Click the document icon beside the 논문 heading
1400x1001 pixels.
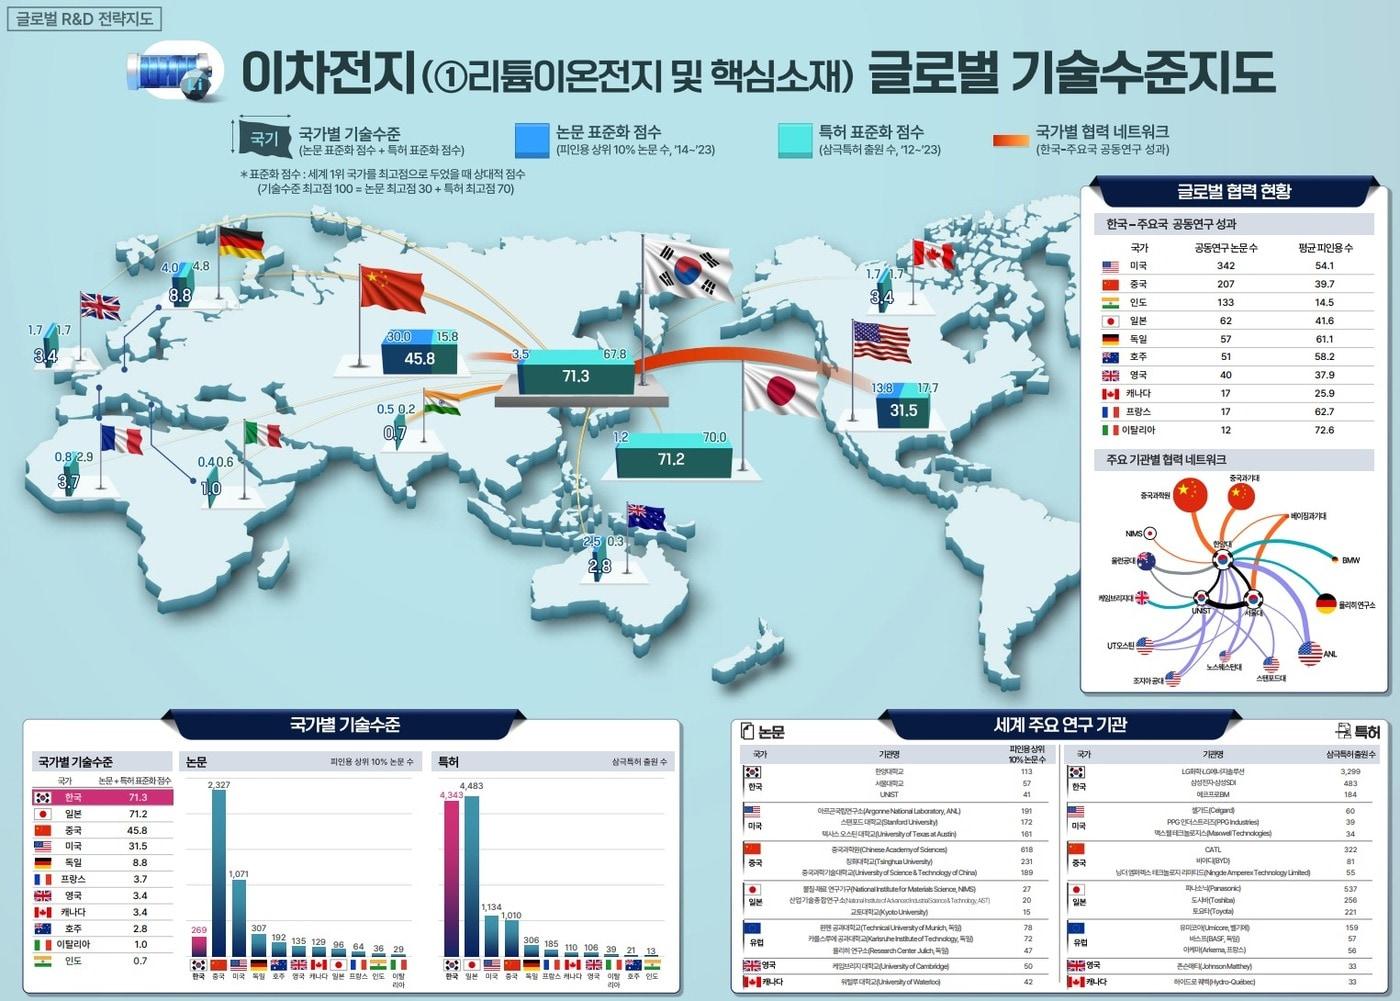coord(747,731)
